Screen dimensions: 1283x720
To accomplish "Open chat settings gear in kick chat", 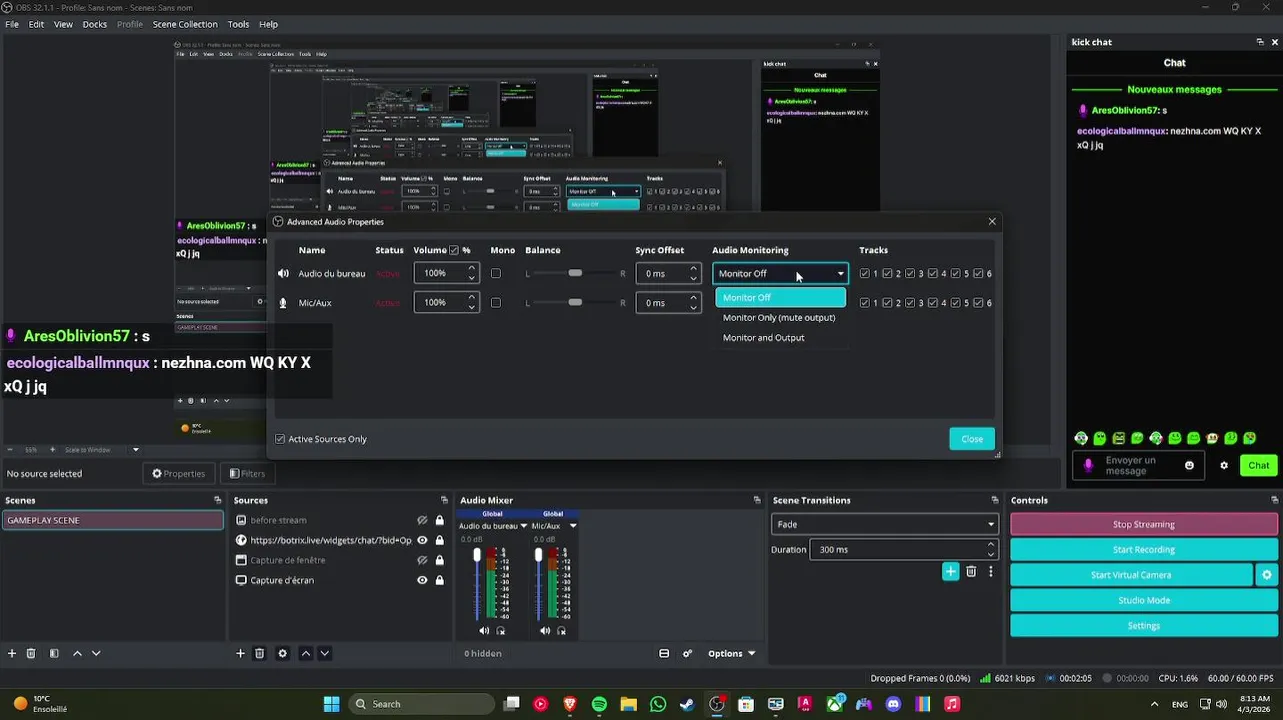I will coord(1224,465).
